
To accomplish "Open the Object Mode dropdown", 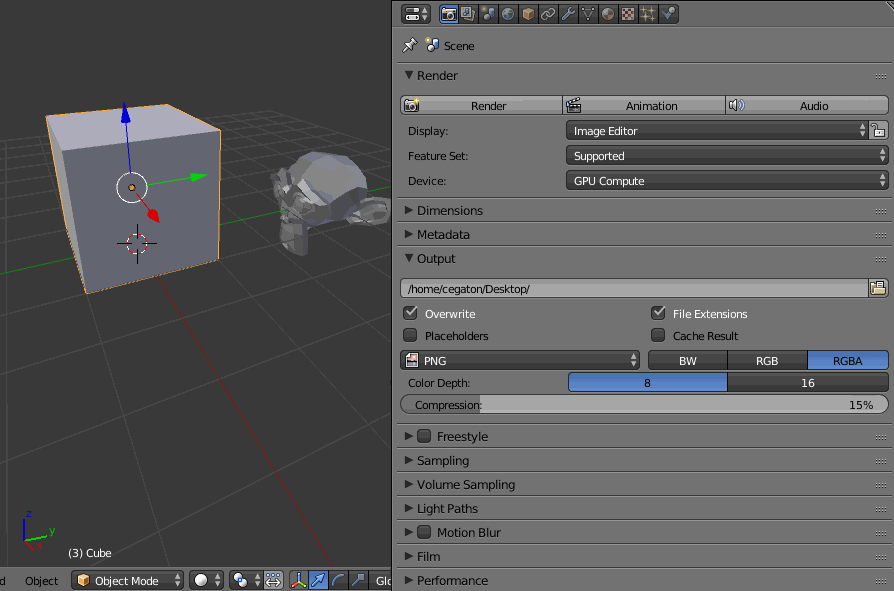I will [x=127, y=580].
